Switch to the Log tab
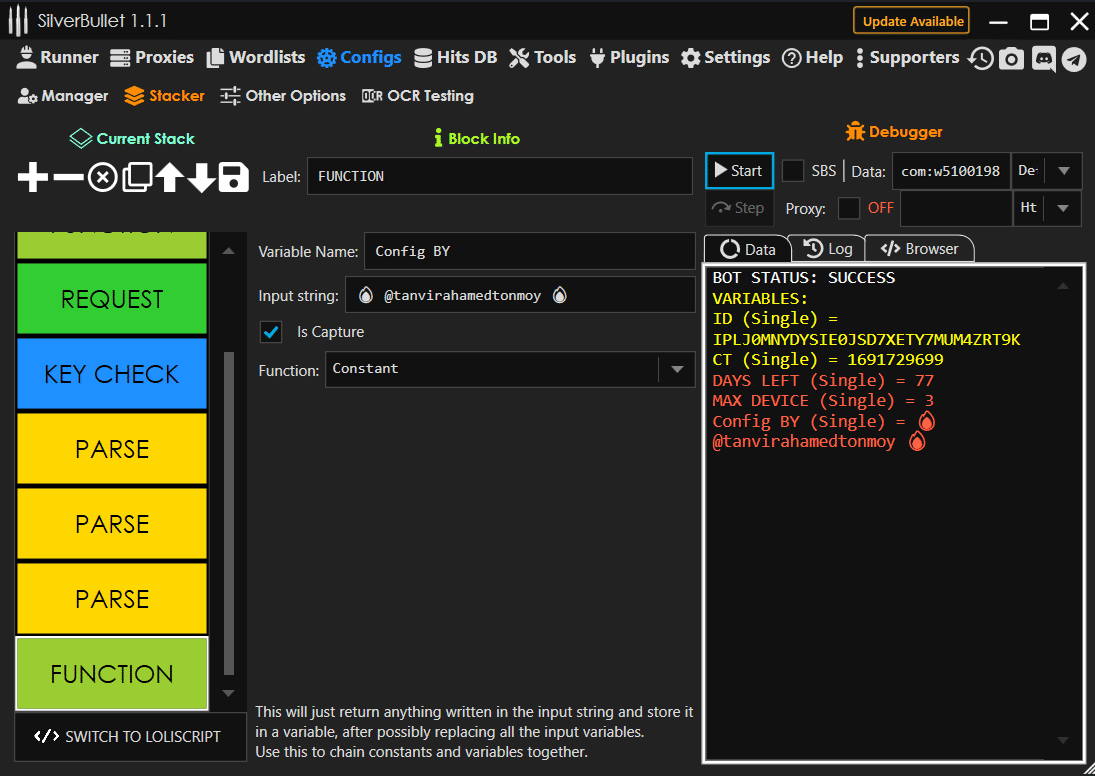The height and width of the screenshot is (776, 1095). coord(827,249)
